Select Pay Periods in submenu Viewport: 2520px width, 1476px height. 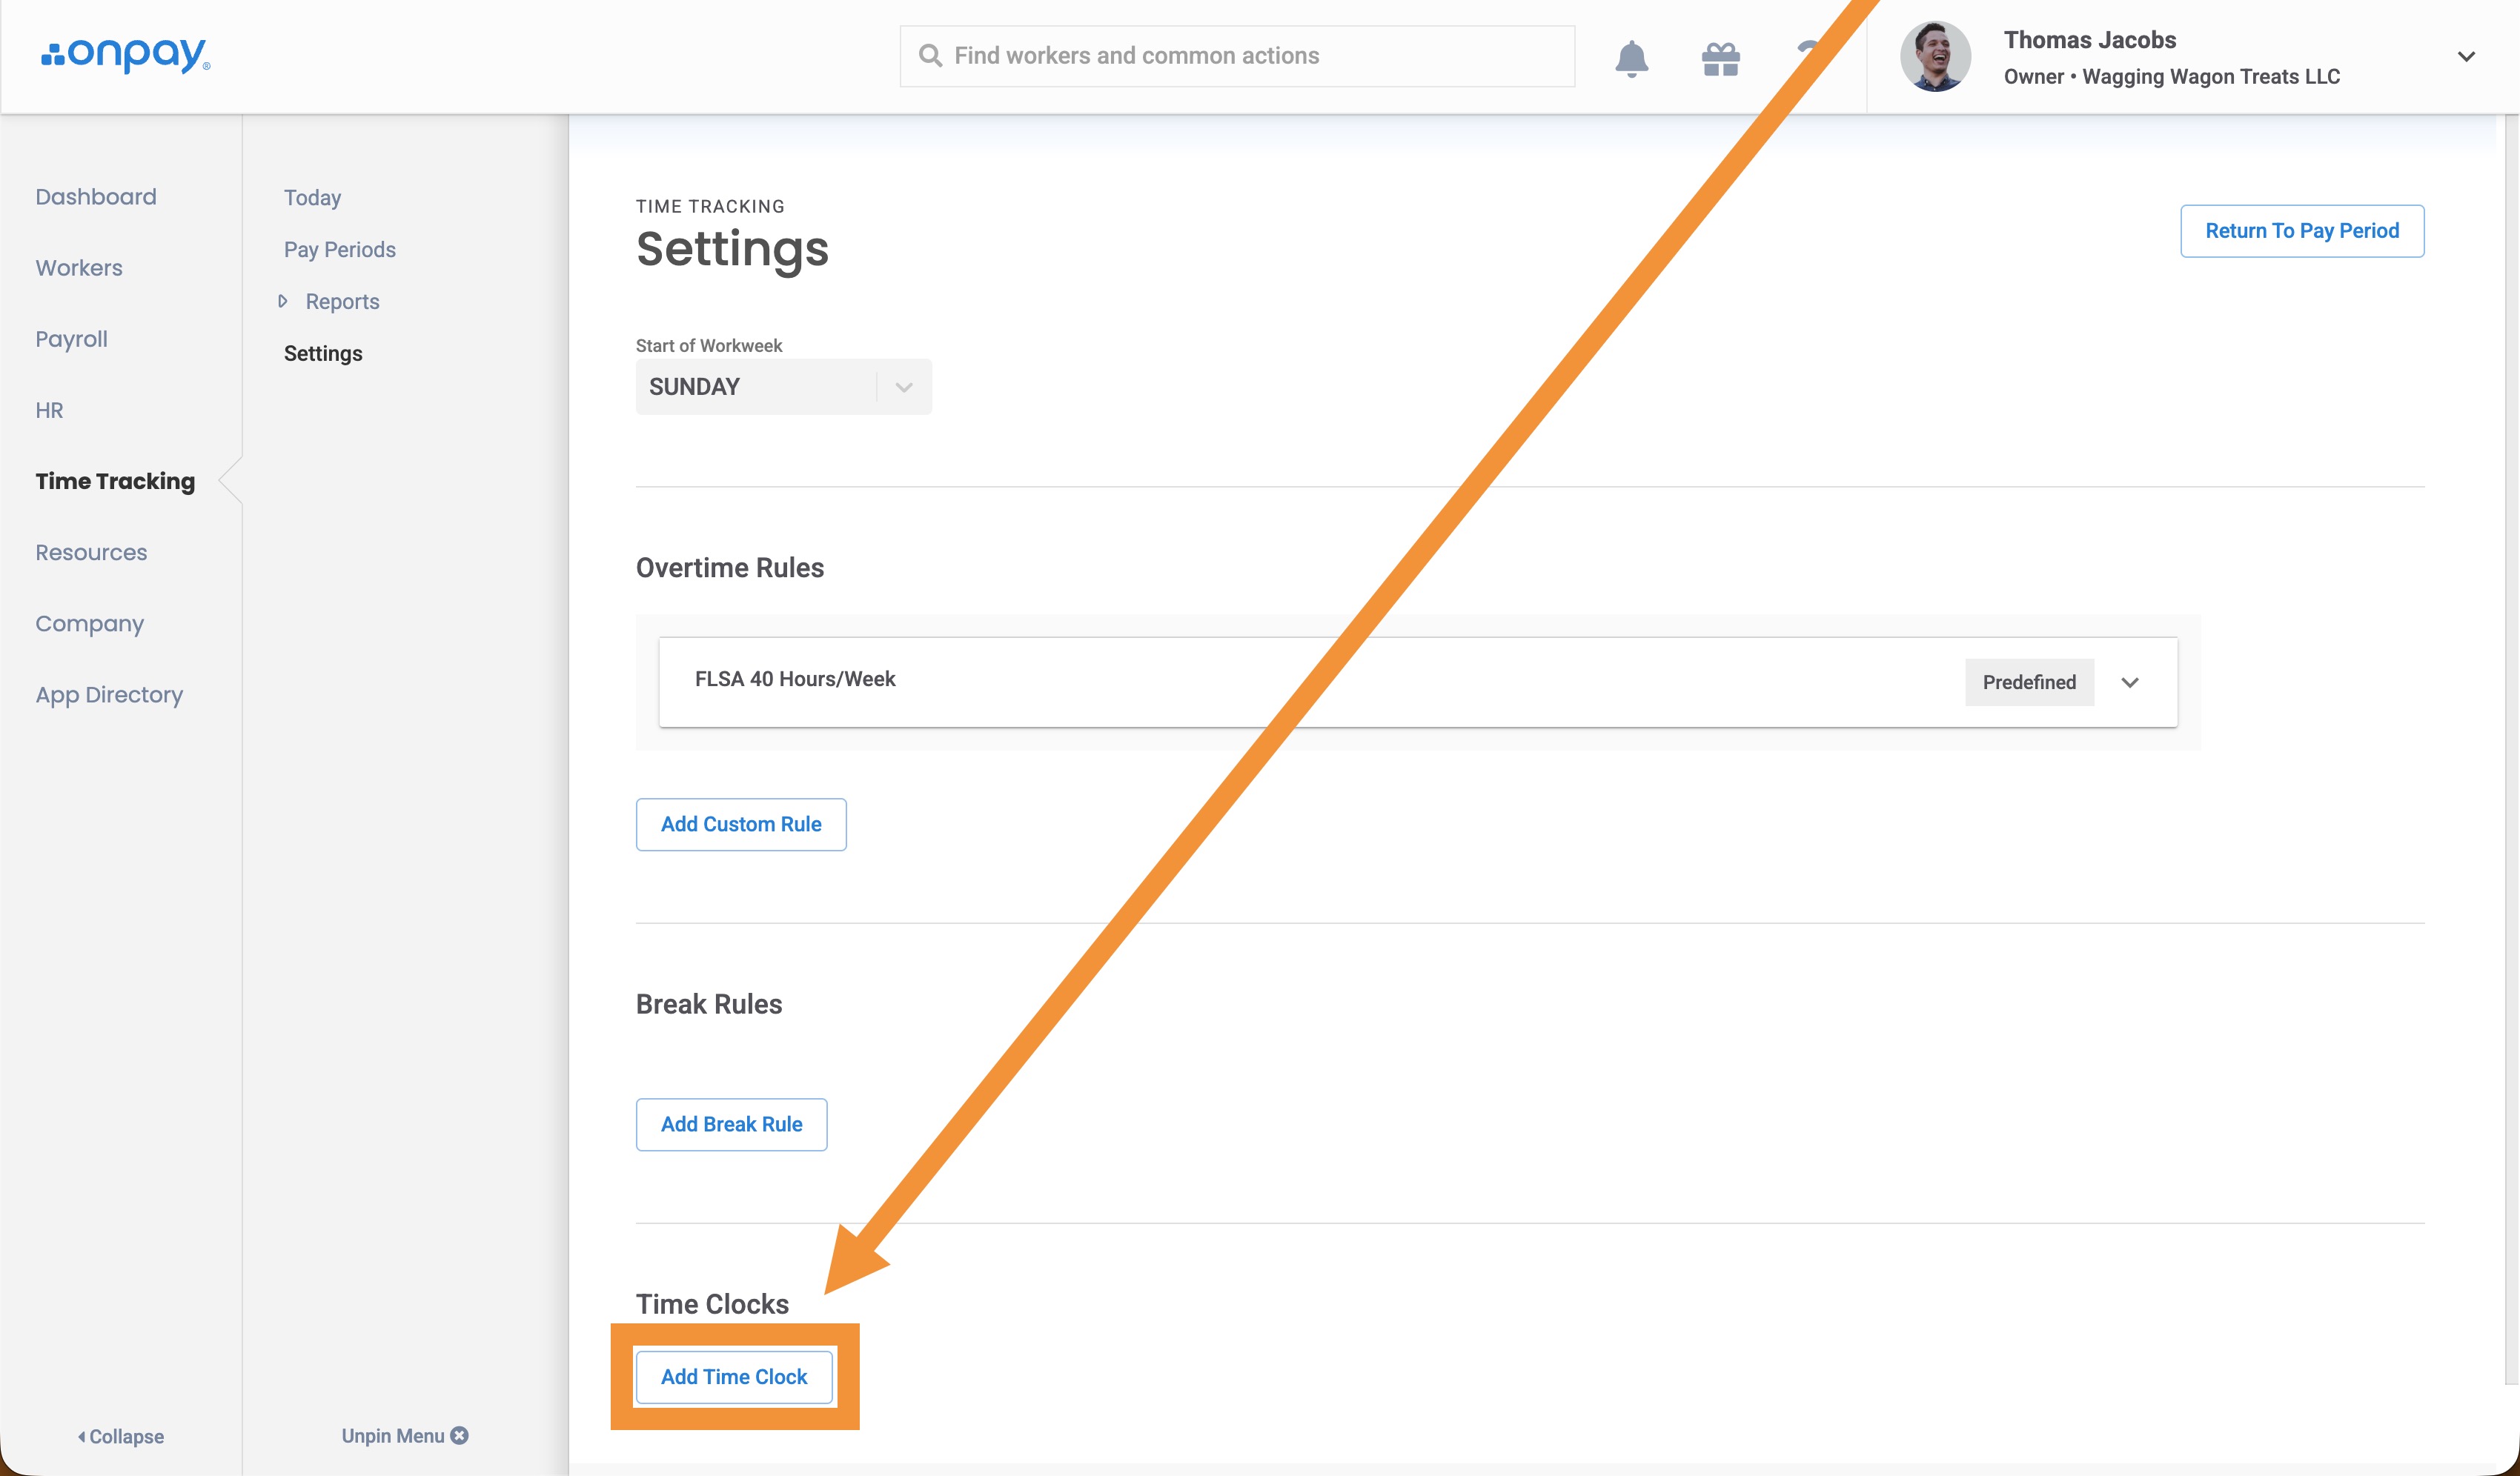tap(340, 249)
